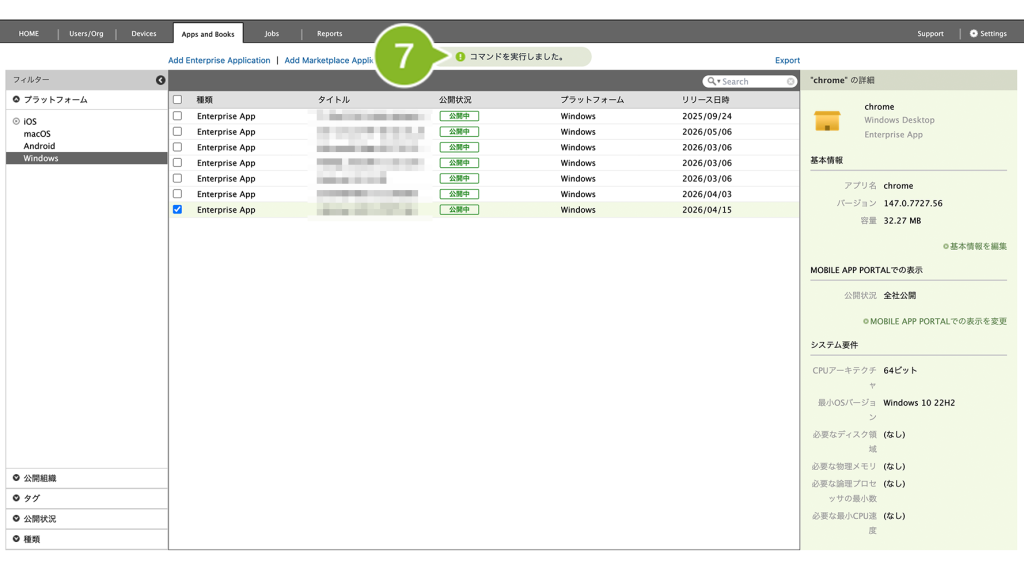Screen dimensions: 1024x576
Task: Sort by プラットフォーム column header
Action: pyautogui.click(x=592, y=100)
